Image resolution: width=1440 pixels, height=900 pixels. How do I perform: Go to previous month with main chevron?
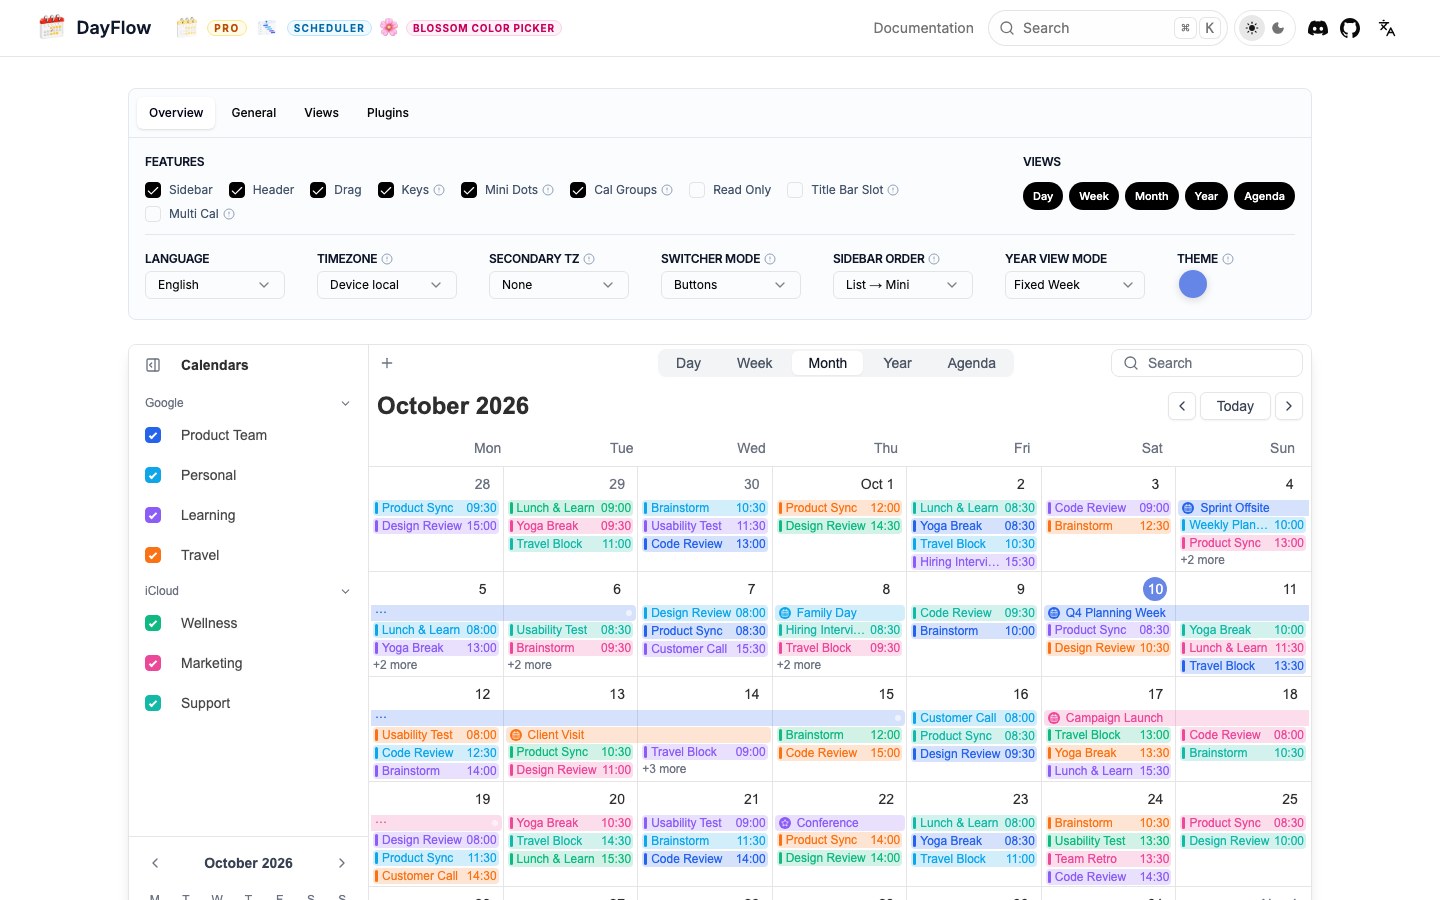click(1182, 406)
